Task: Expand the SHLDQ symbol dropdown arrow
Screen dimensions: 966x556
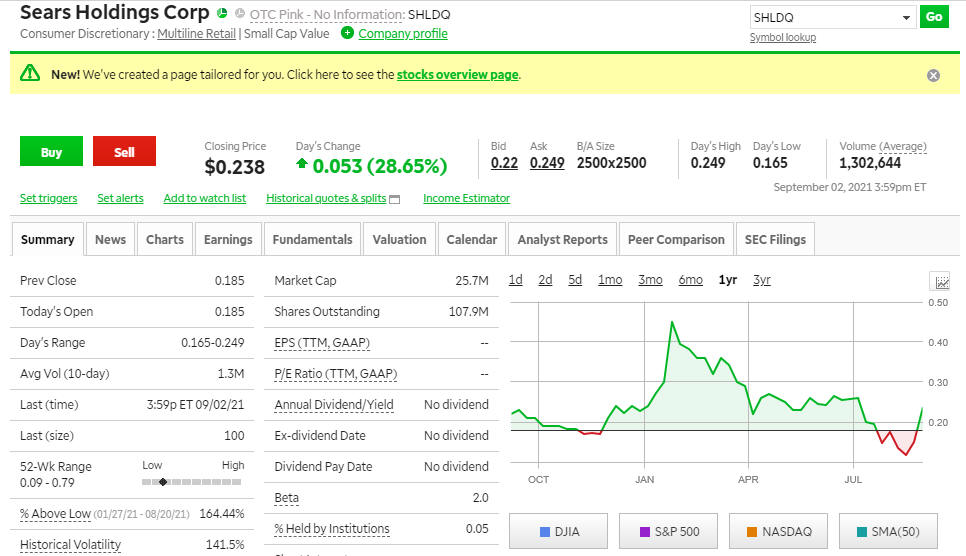Action: [x=906, y=18]
